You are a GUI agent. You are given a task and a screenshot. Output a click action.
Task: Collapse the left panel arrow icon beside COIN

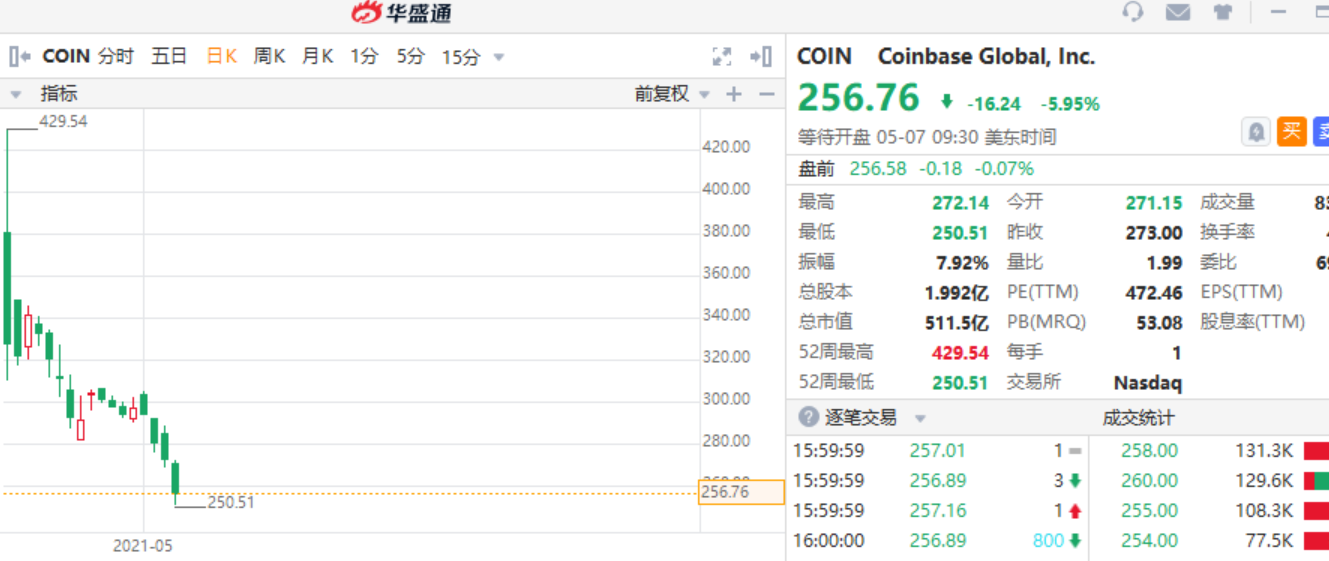point(20,57)
